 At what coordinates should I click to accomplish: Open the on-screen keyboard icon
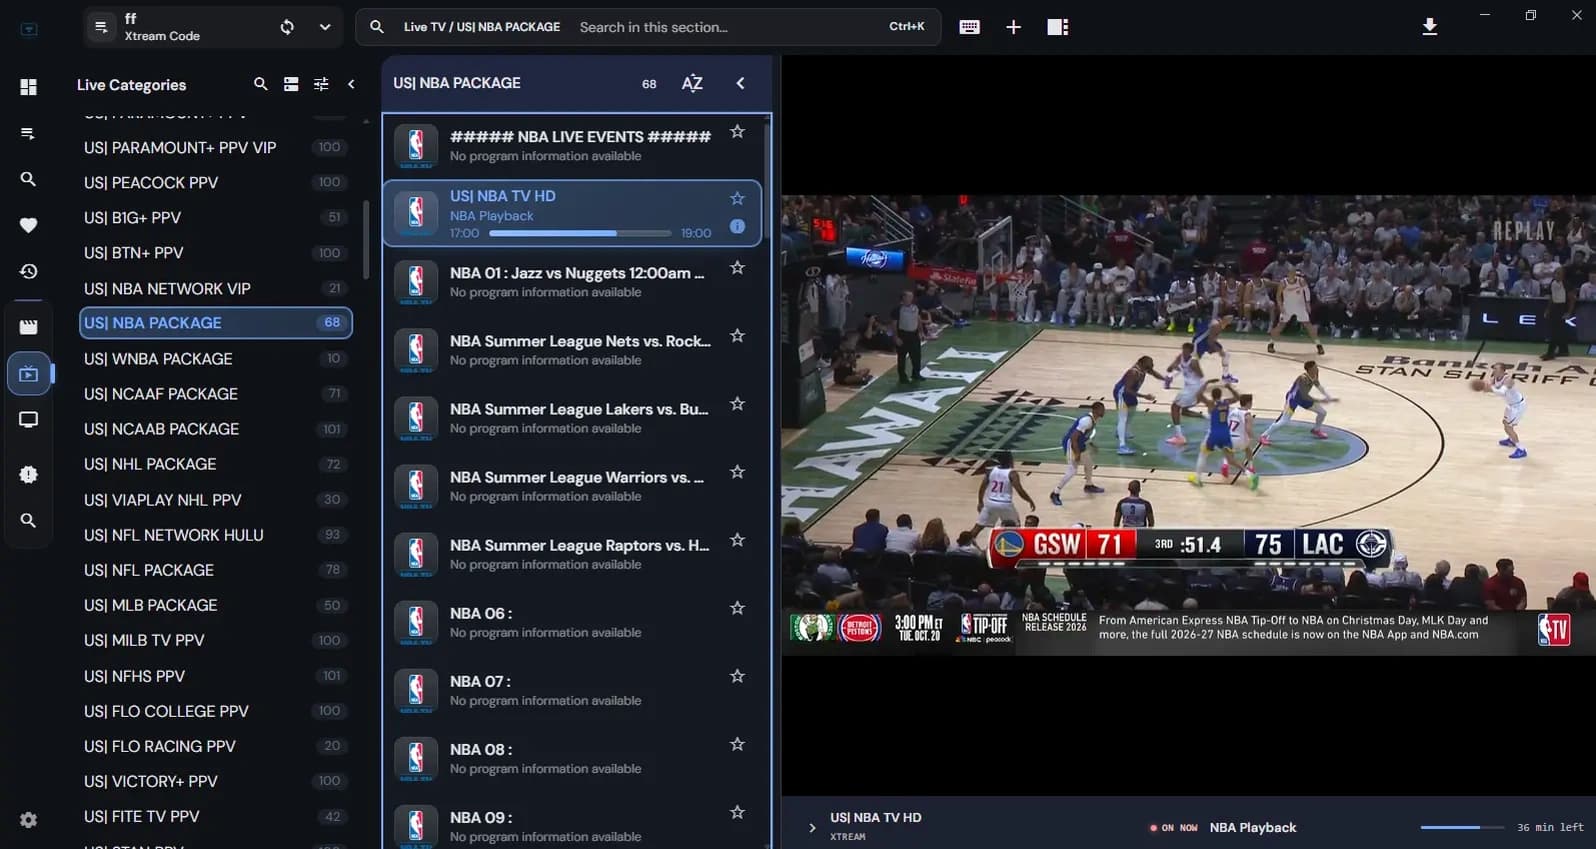click(x=969, y=27)
